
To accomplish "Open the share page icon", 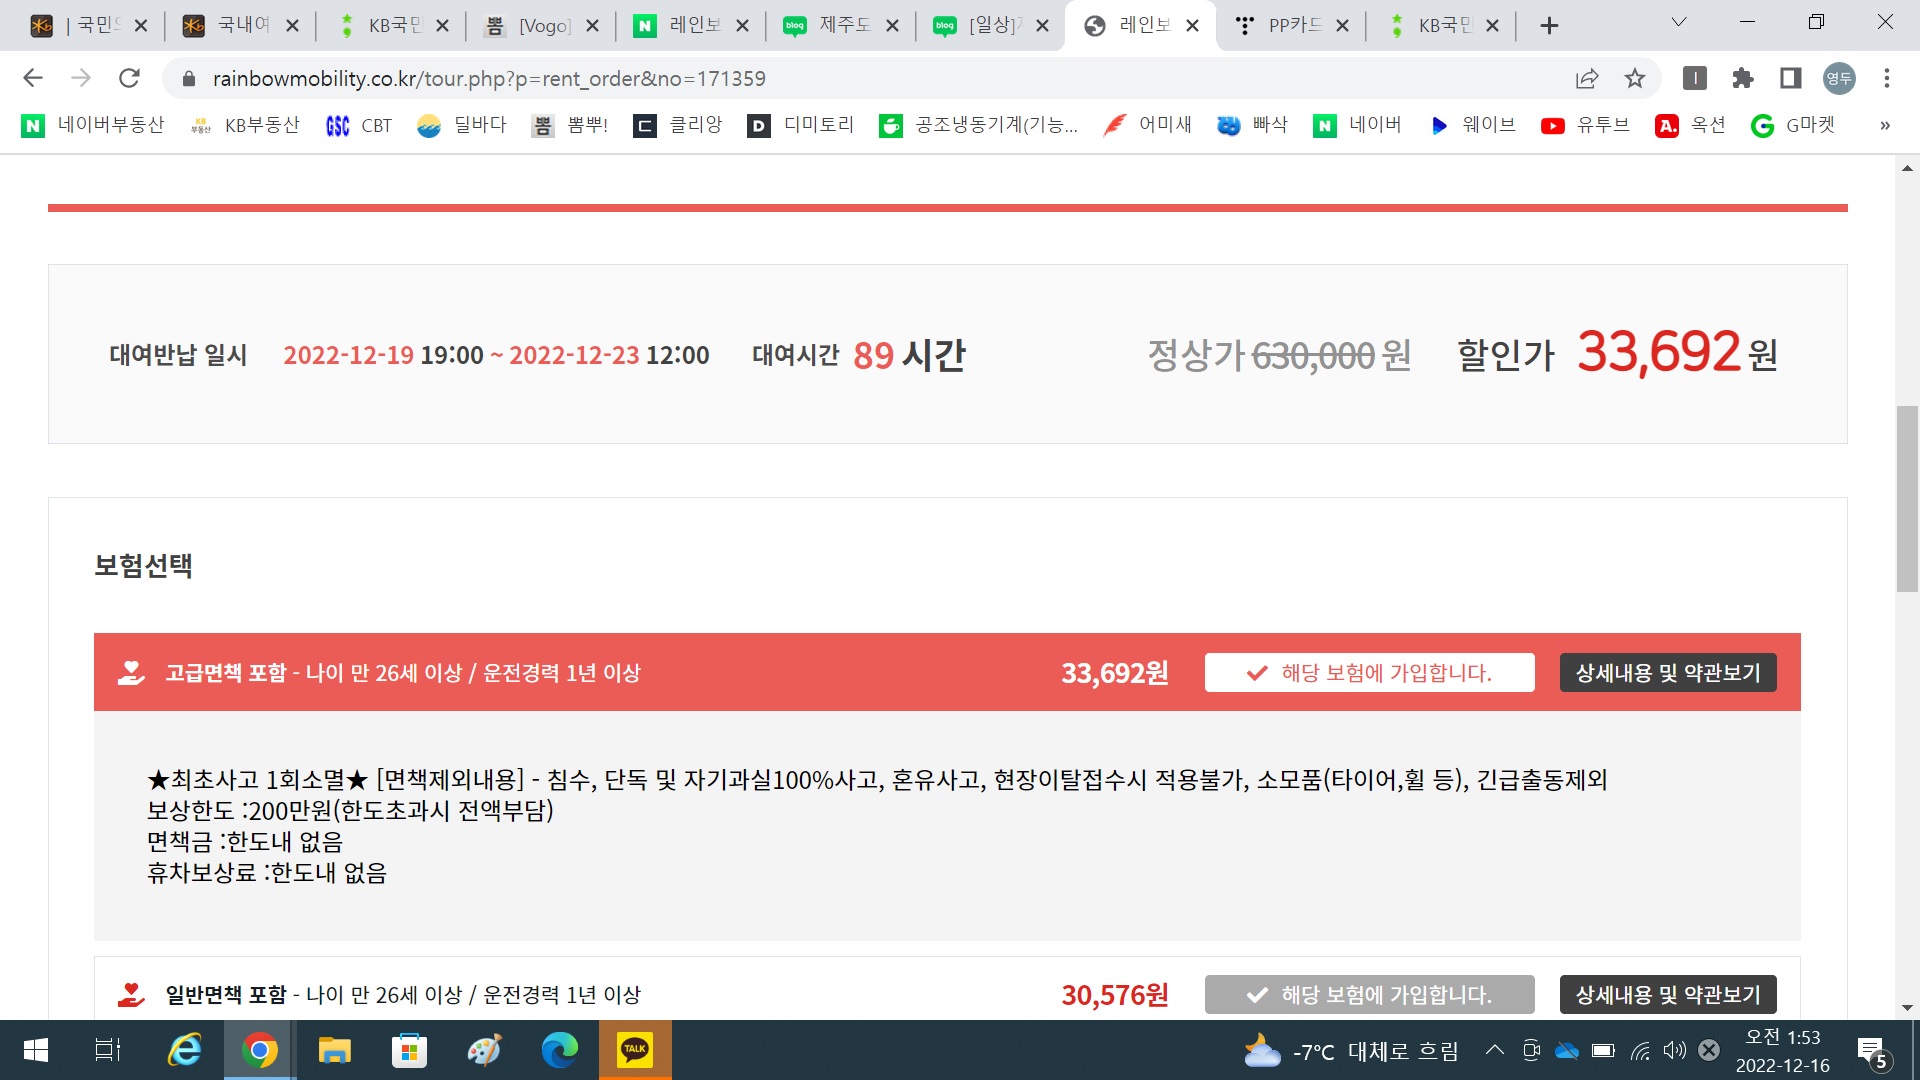I will coord(1586,78).
